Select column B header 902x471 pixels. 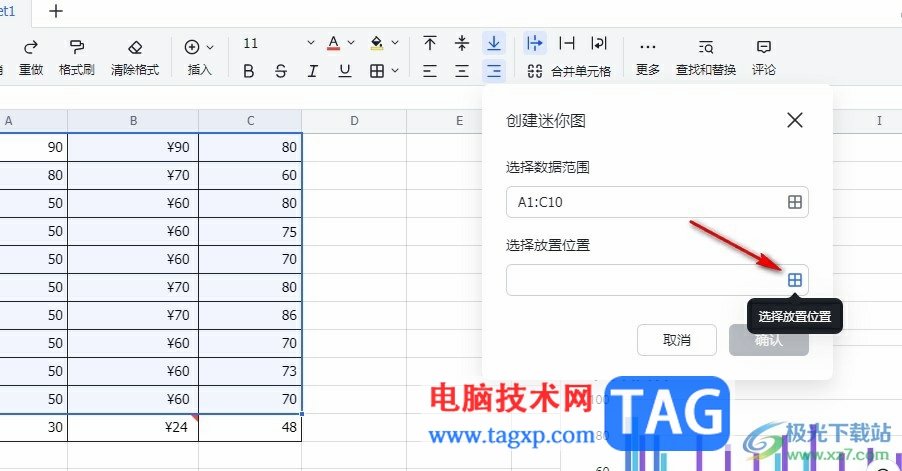click(133, 121)
